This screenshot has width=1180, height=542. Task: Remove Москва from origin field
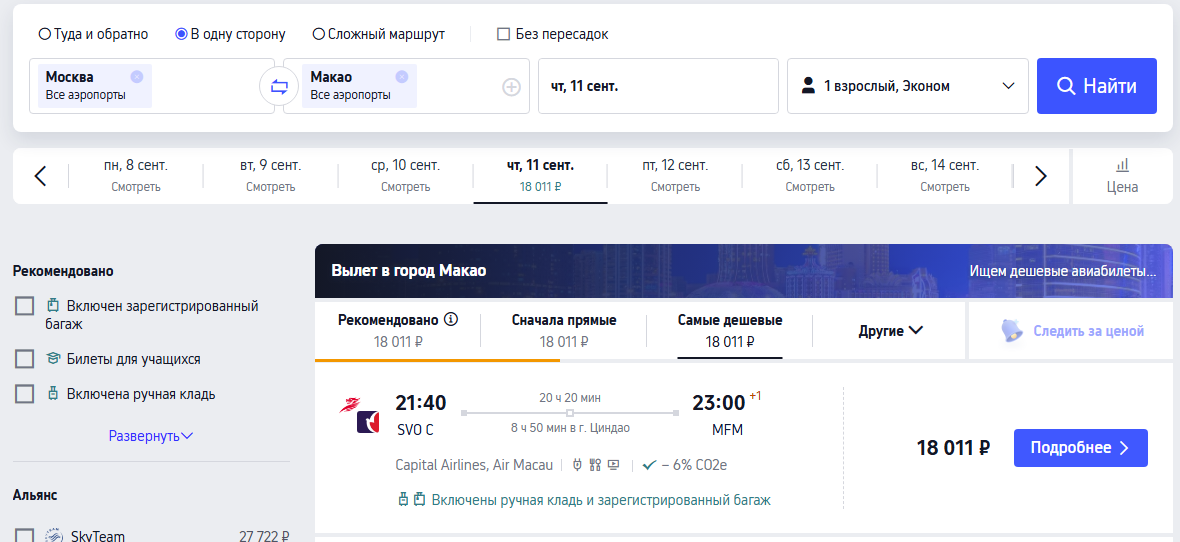136,76
